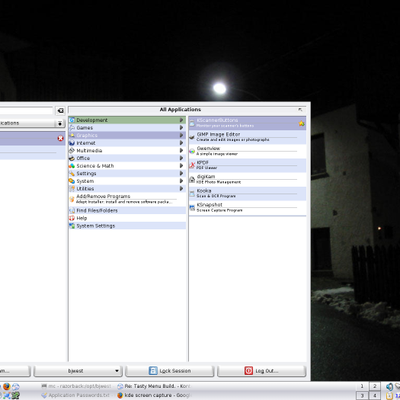This screenshot has height=400, width=400.
Task: Click the Add/Remove Programs icon
Action: (x=72, y=199)
